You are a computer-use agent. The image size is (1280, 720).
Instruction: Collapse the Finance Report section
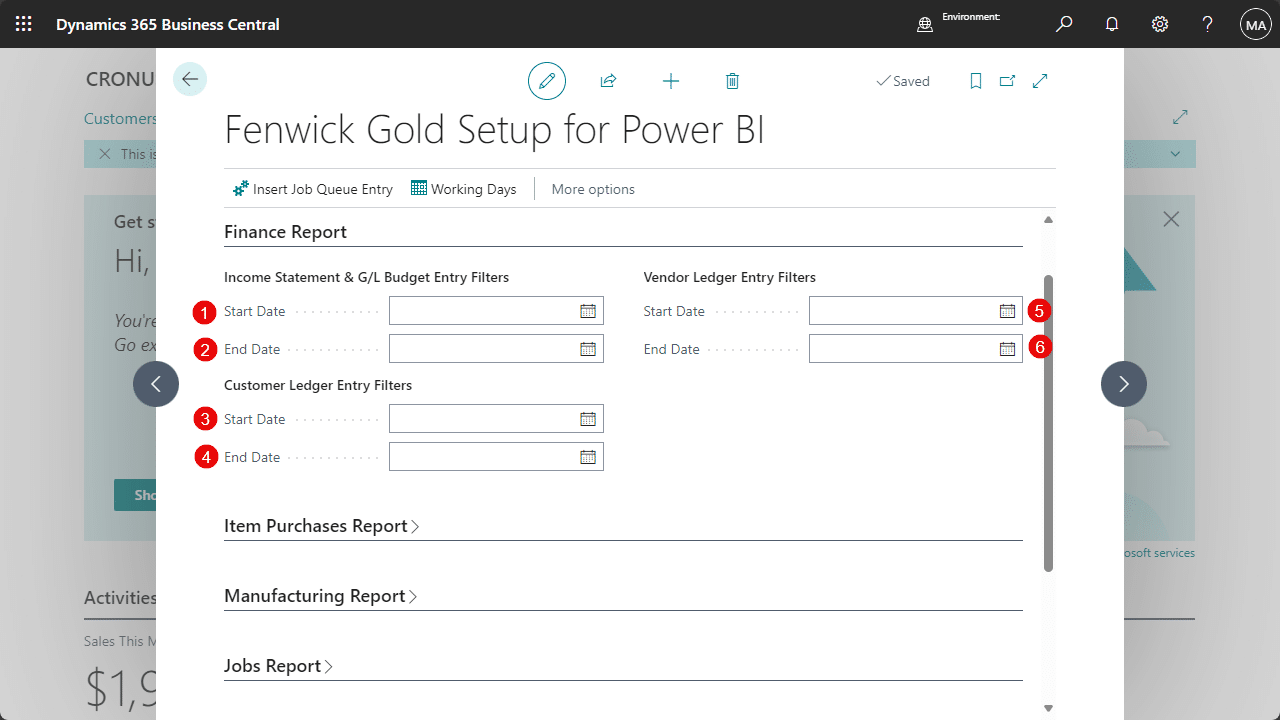click(285, 232)
